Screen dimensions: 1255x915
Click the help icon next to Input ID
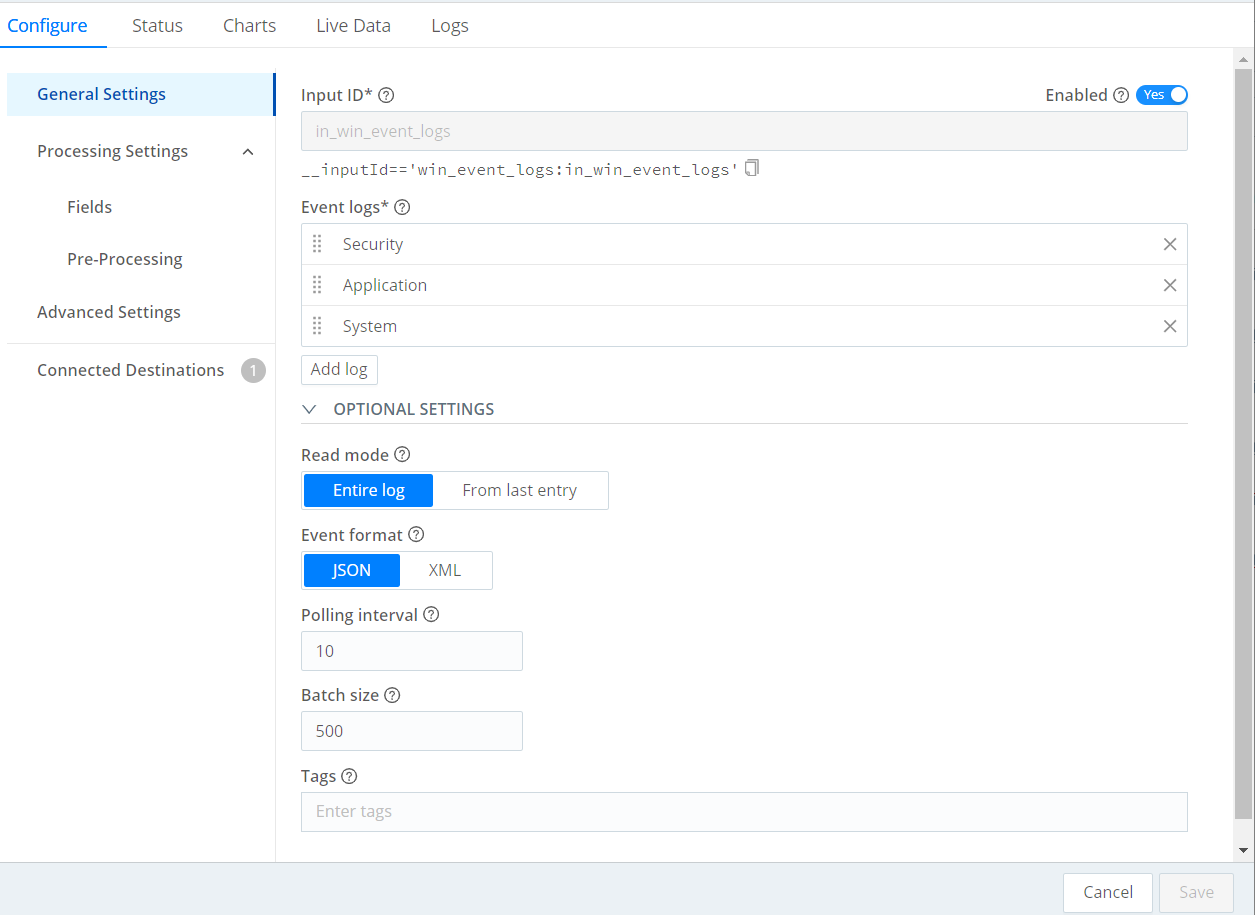[386, 95]
